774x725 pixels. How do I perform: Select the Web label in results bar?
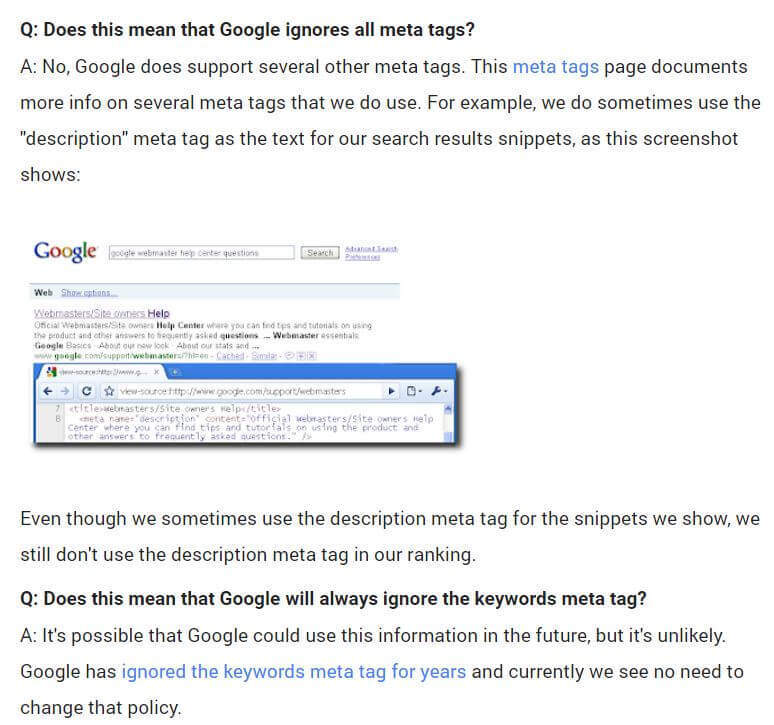(x=43, y=293)
